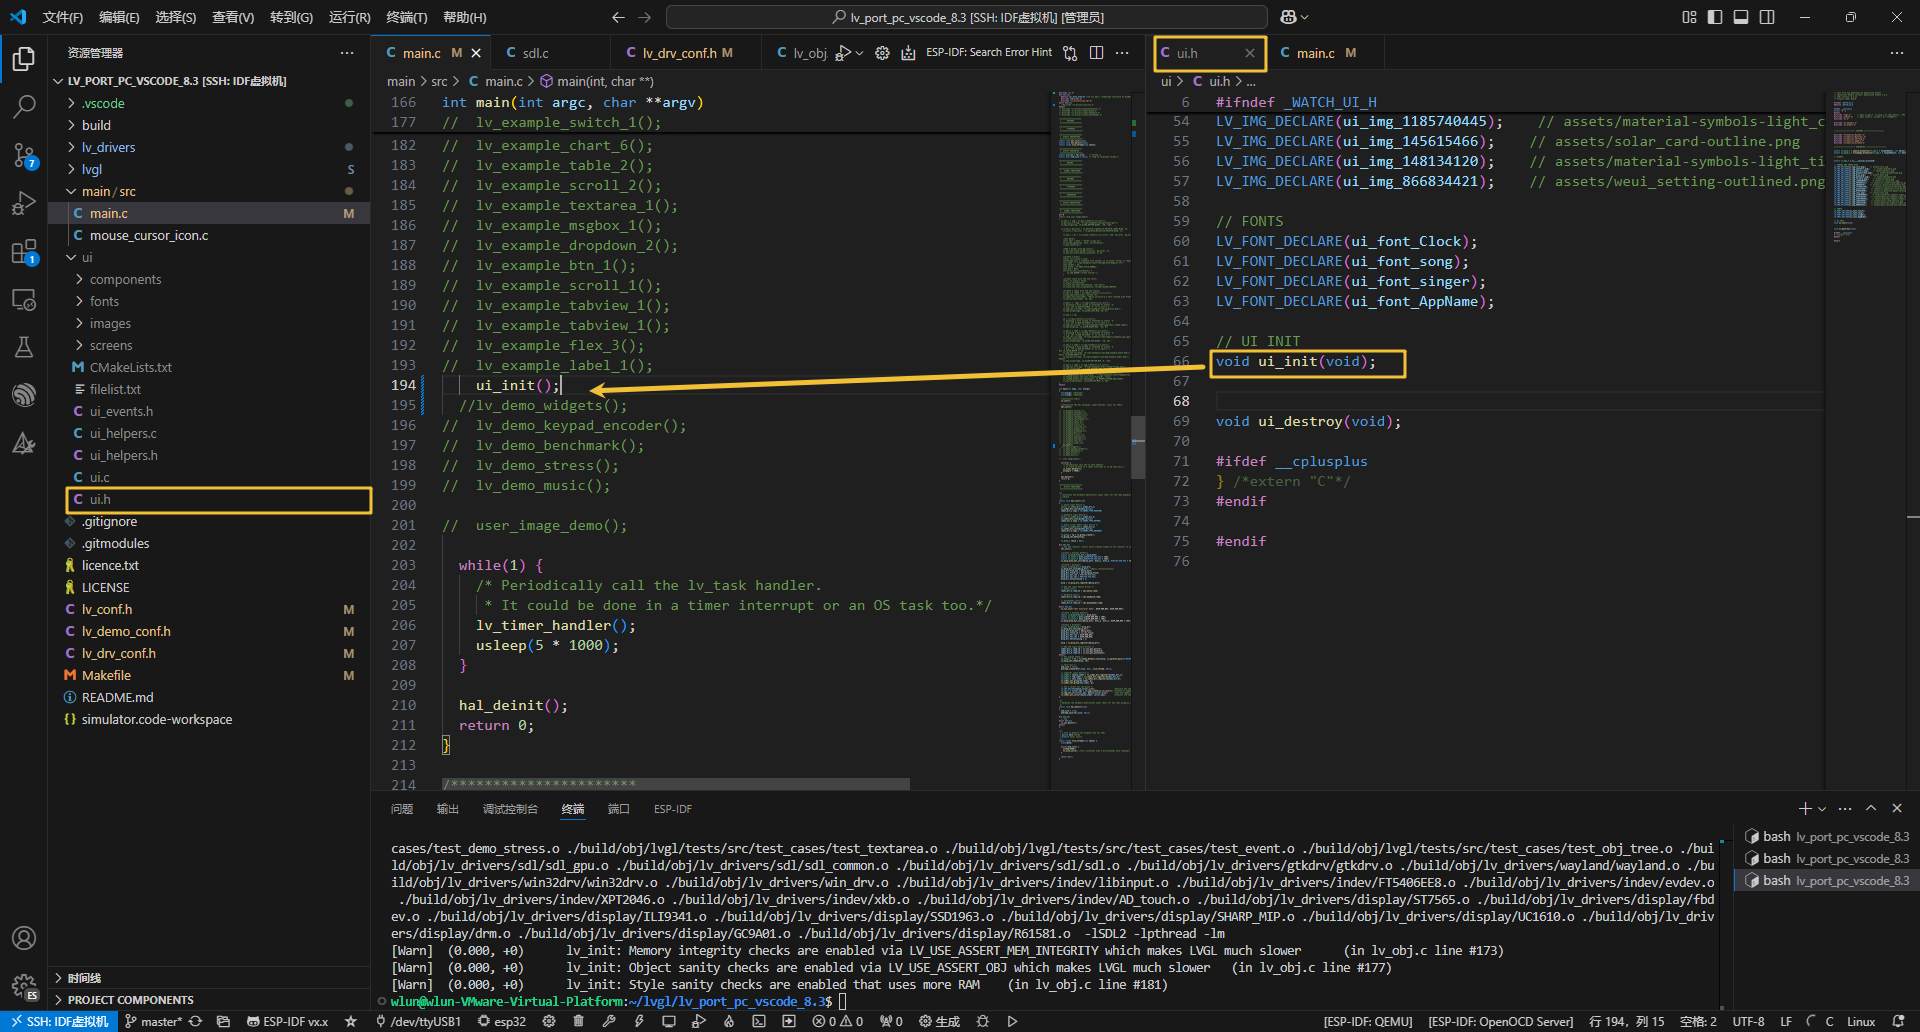Screen dimensions: 1920x1032
Task: Switch to the lv_drv_conf.h editor tab
Action: tap(685, 53)
